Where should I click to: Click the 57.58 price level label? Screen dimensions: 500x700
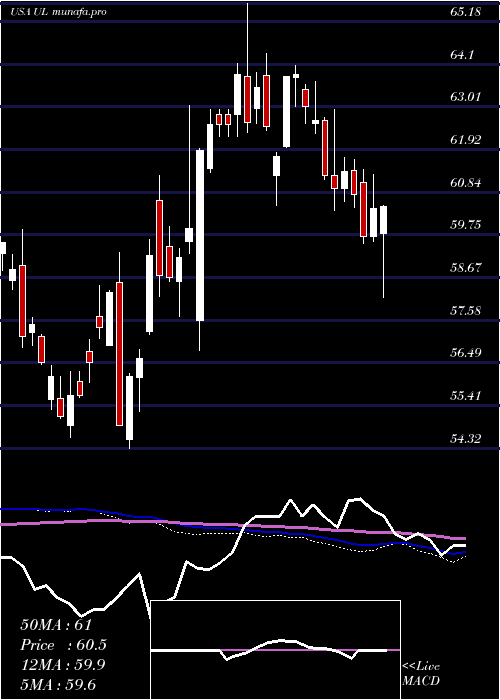(x=466, y=310)
